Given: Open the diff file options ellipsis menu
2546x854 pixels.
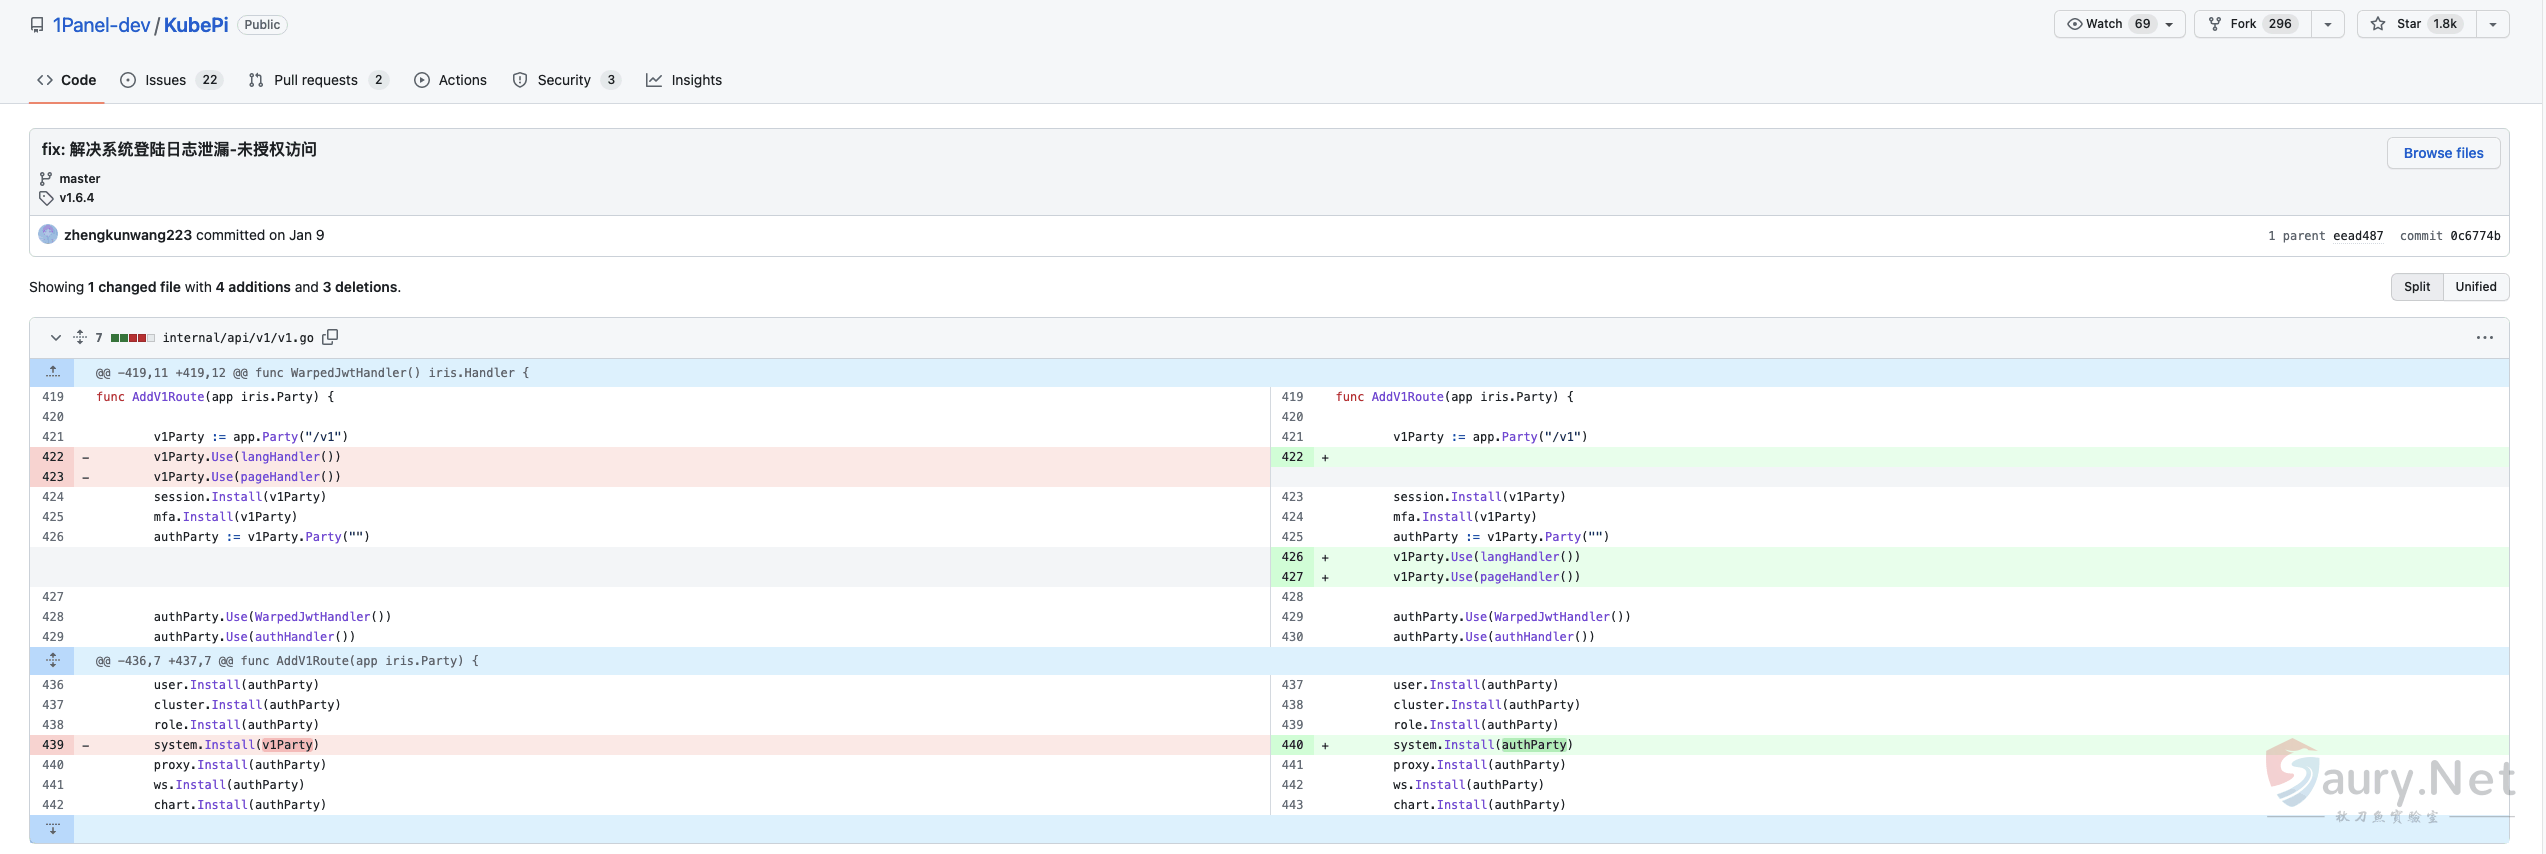Looking at the screenshot, I should click(2484, 338).
